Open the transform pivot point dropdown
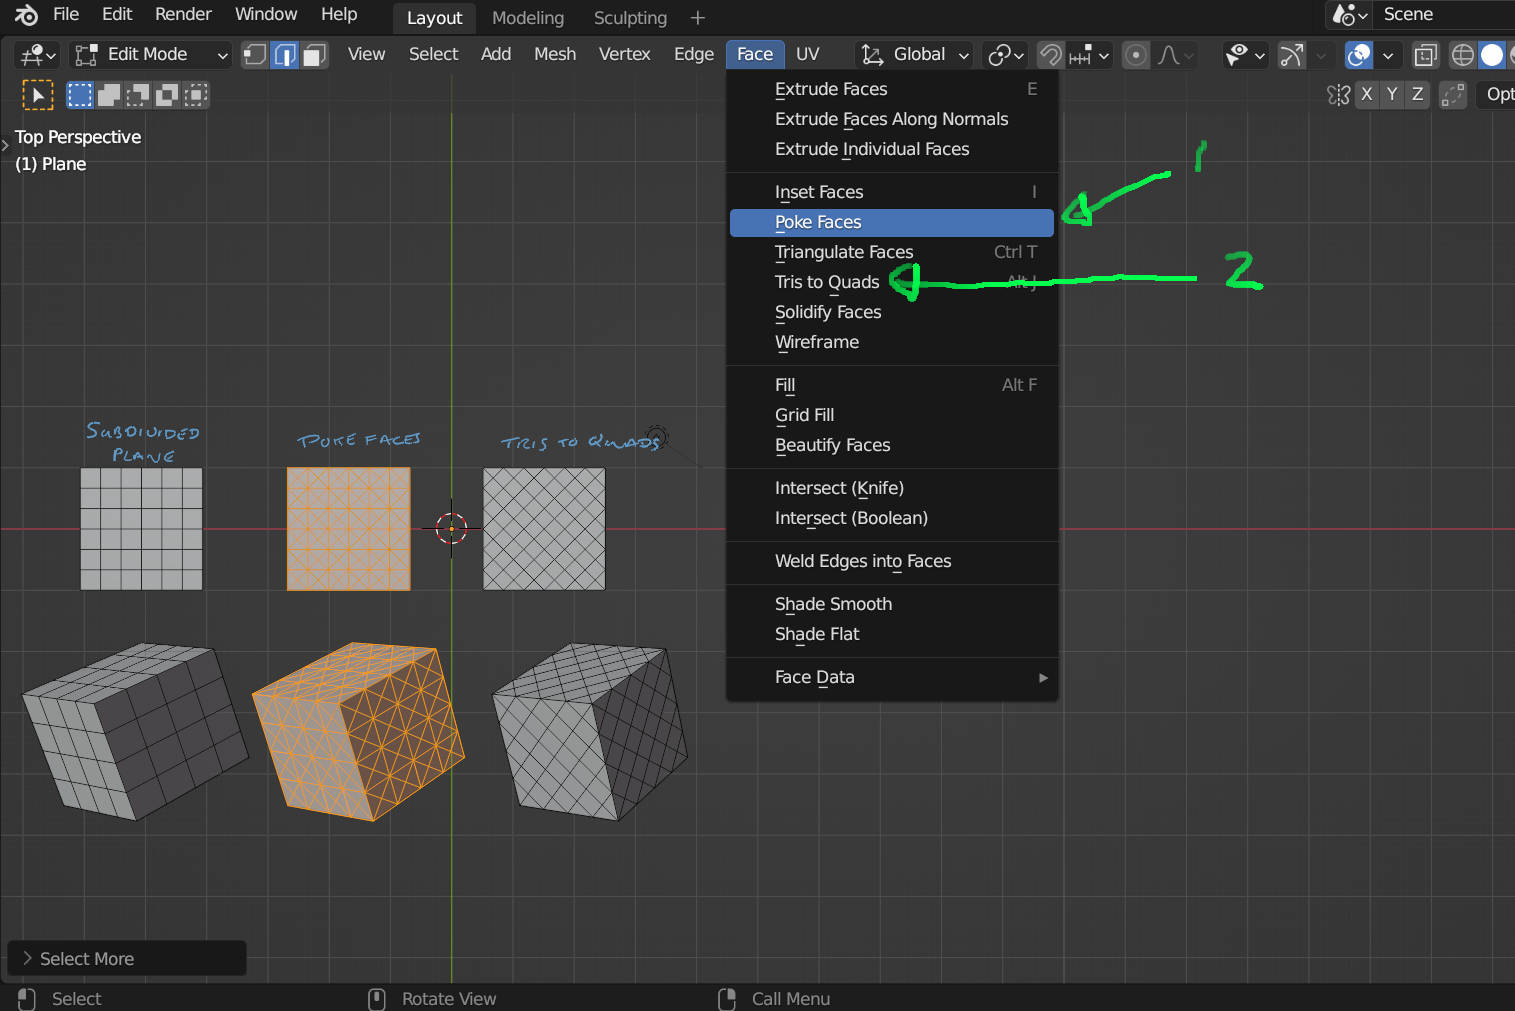This screenshot has width=1515, height=1011. point(1005,54)
